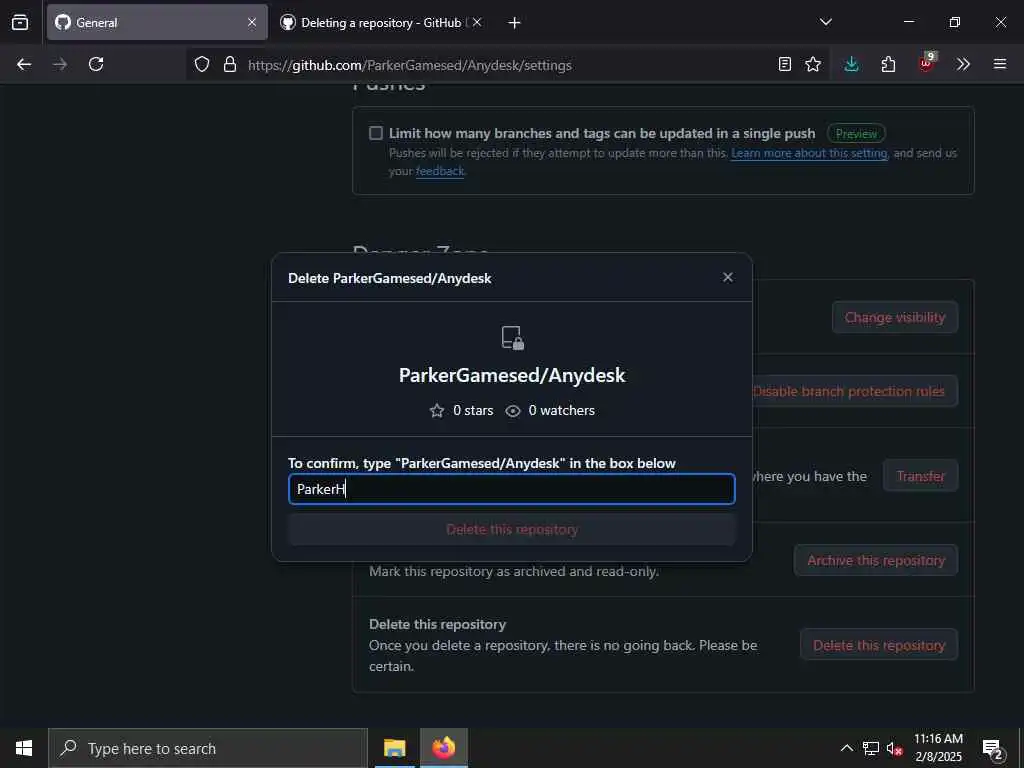Open tracking protection shield icon
The width and height of the screenshot is (1024, 768).
tap(202, 64)
